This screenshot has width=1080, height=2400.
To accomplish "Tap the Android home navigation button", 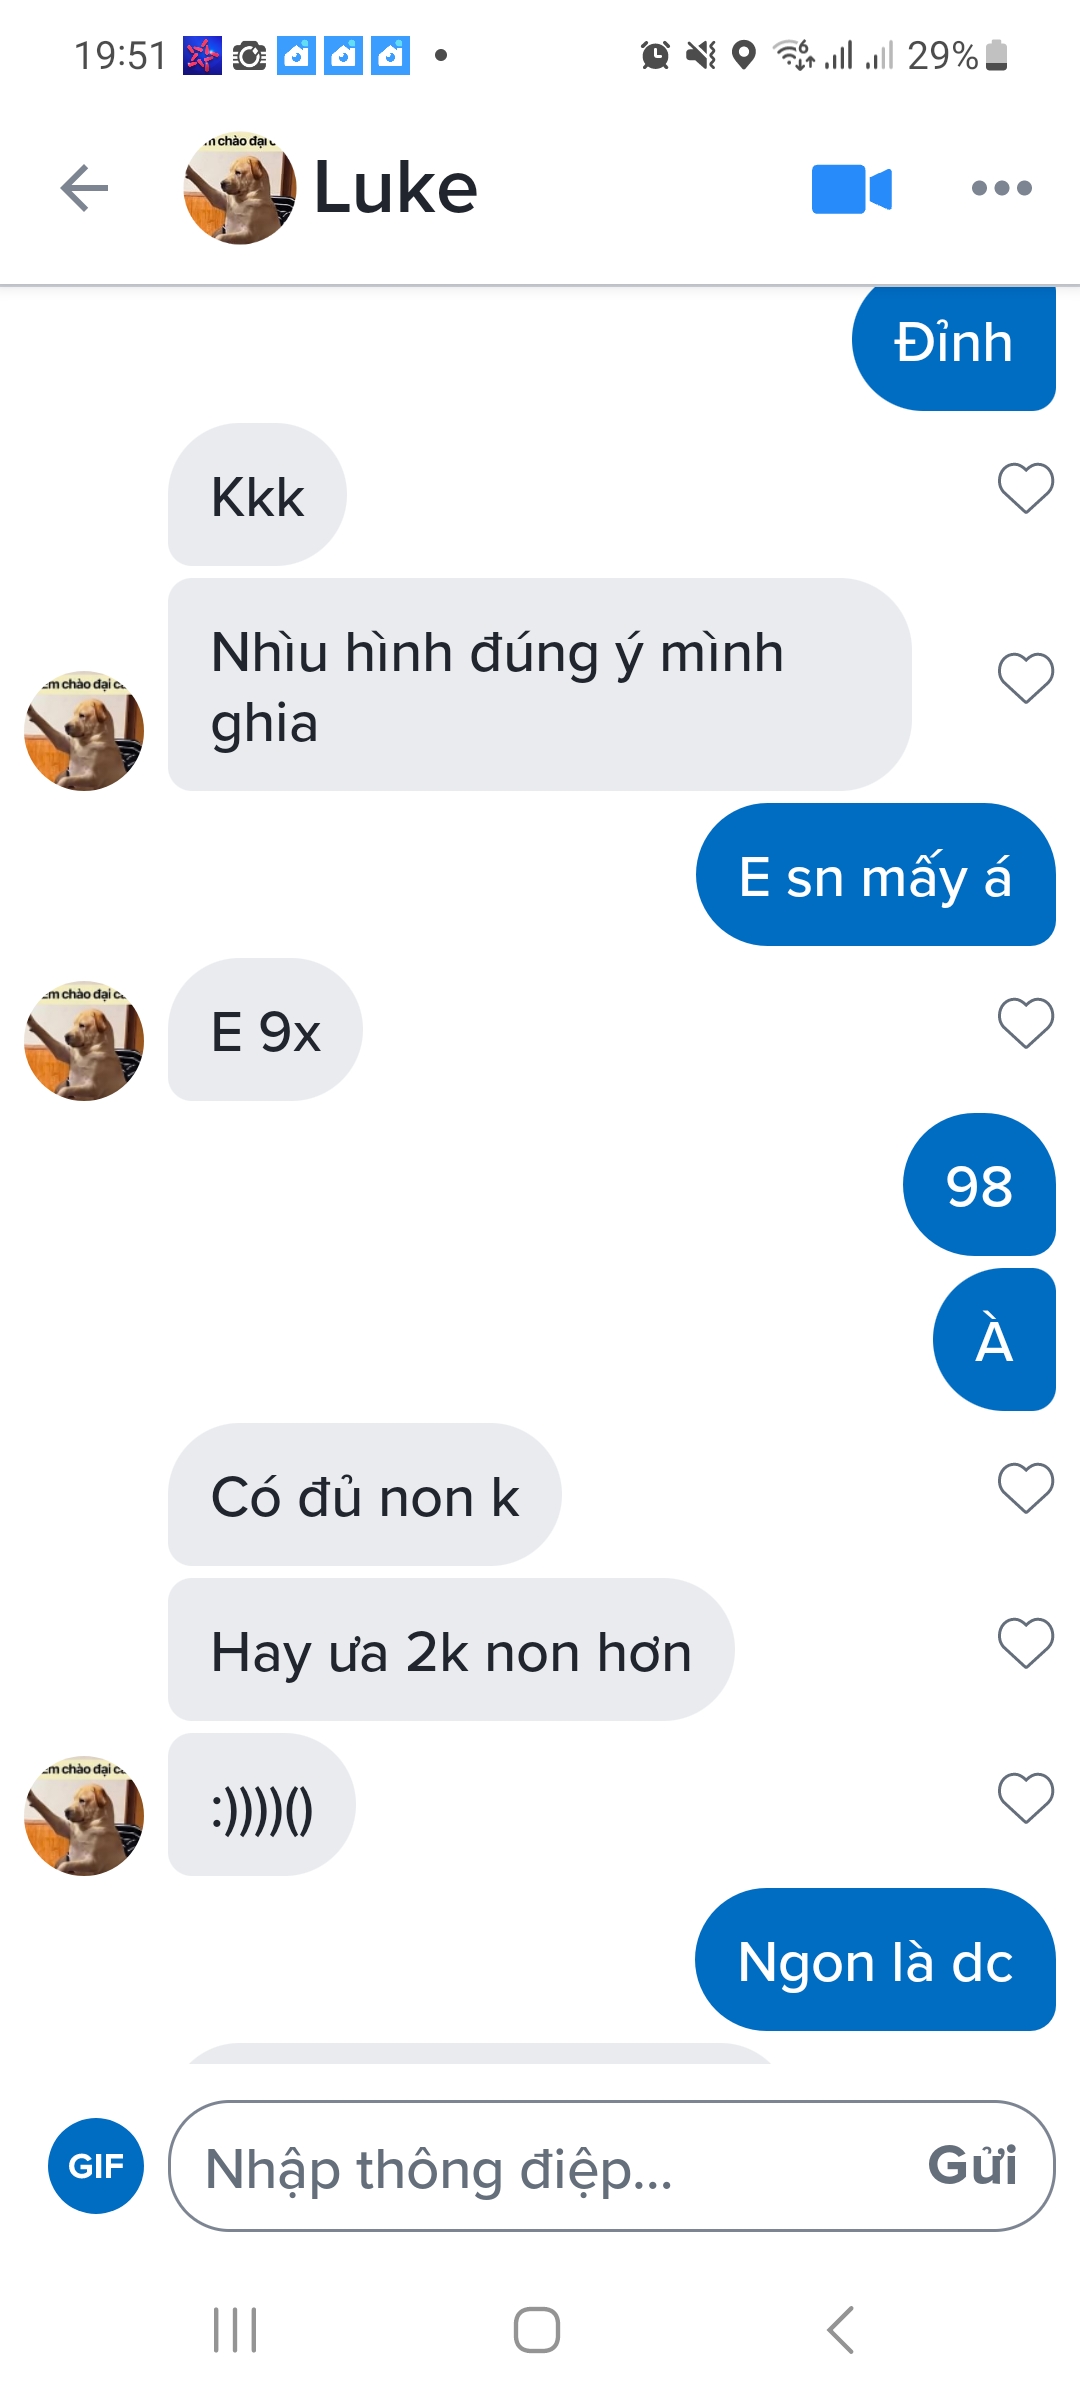I will tap(537, 2330).
